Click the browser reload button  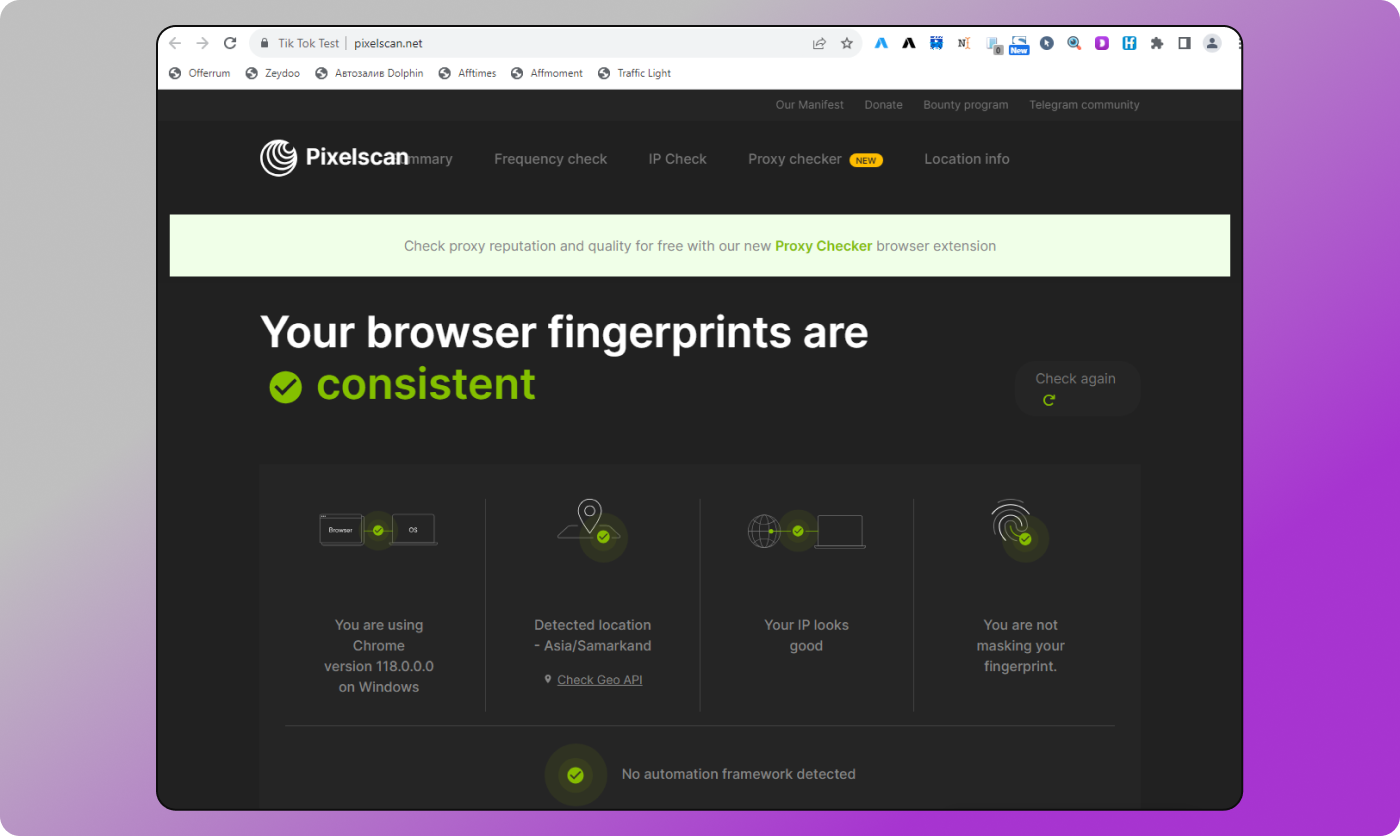[230, 43]
